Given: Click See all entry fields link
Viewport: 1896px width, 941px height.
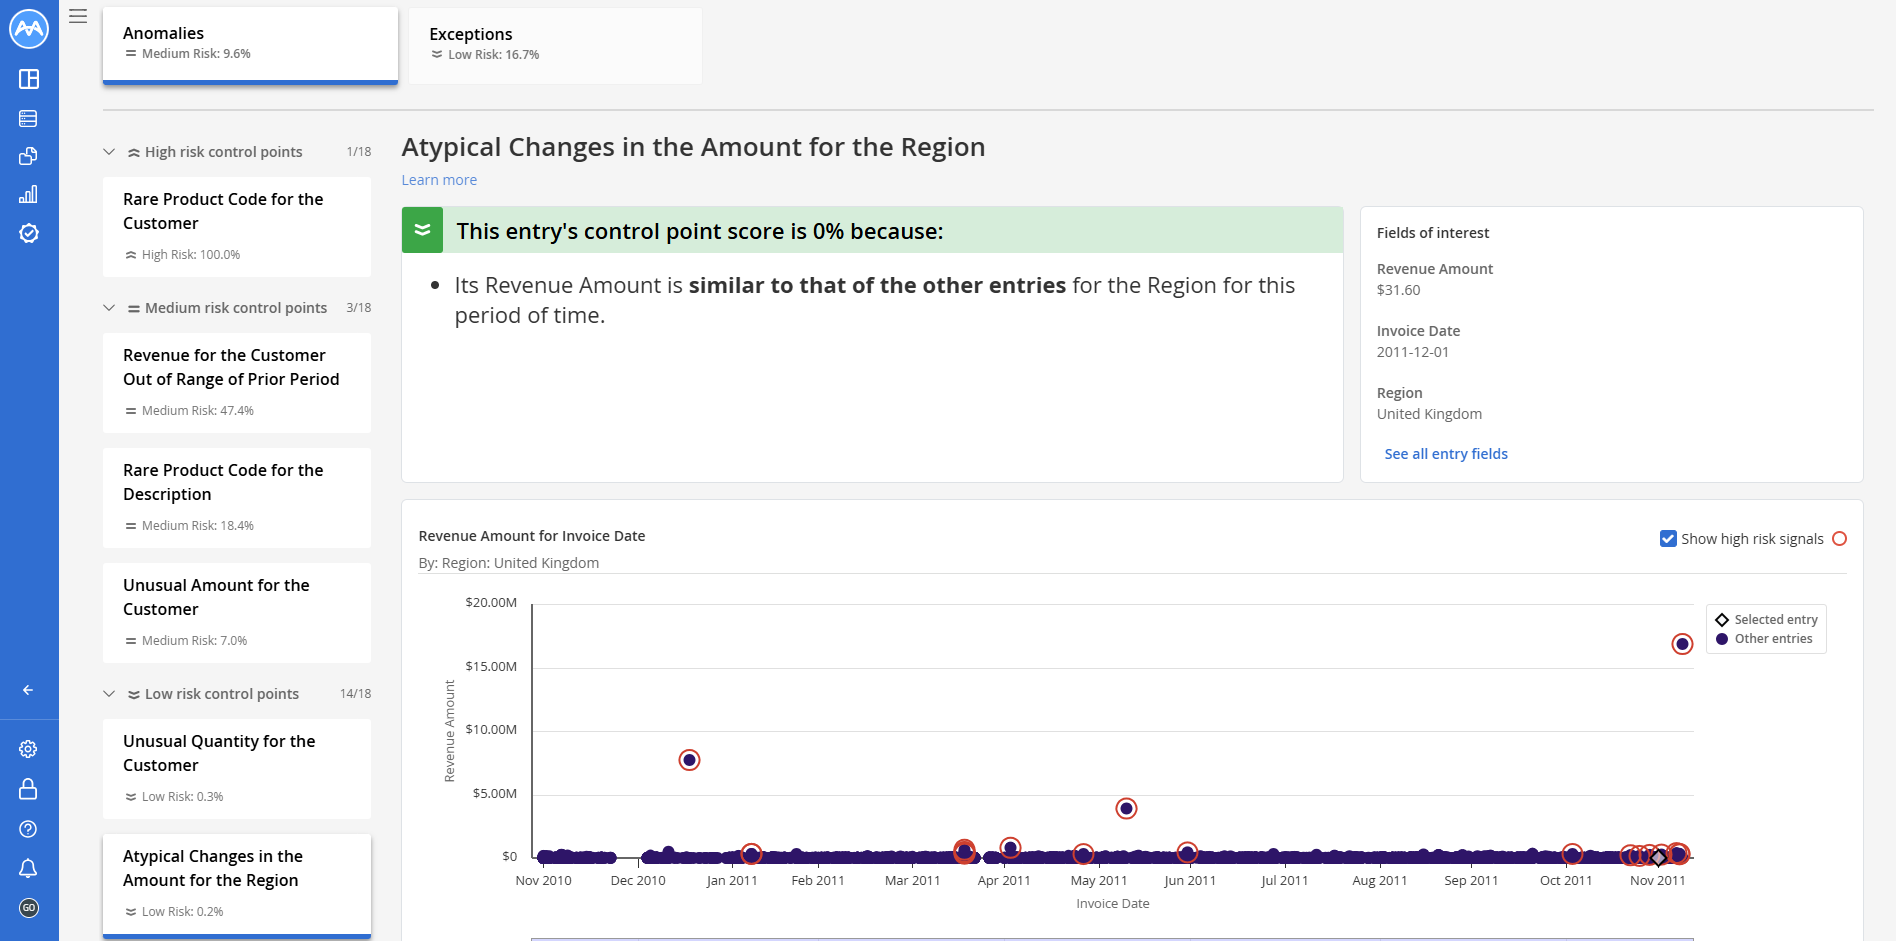Looking at the screenshot, I should click(x=1445, y=454).
